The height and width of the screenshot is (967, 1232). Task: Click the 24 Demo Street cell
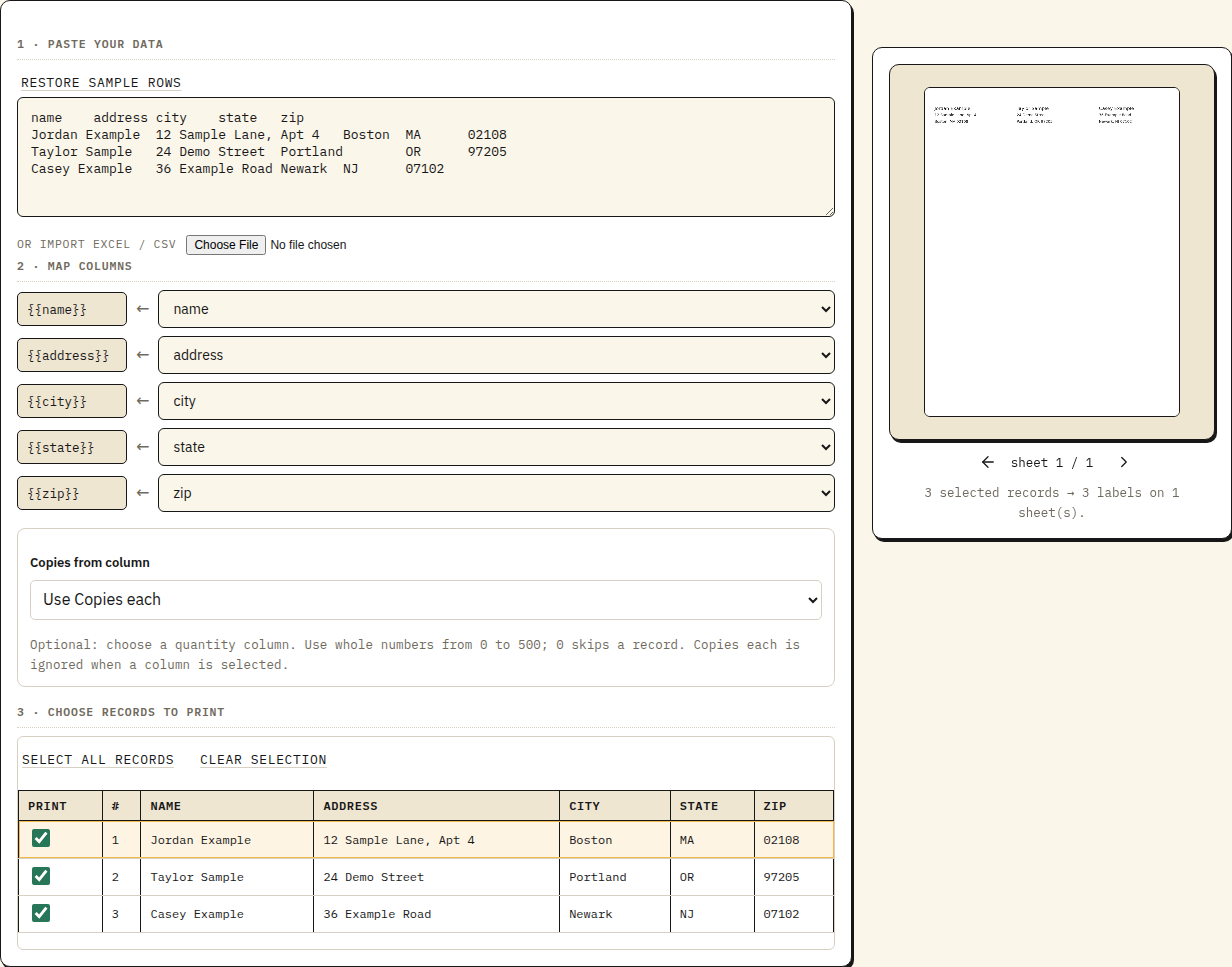pos(437,877)
